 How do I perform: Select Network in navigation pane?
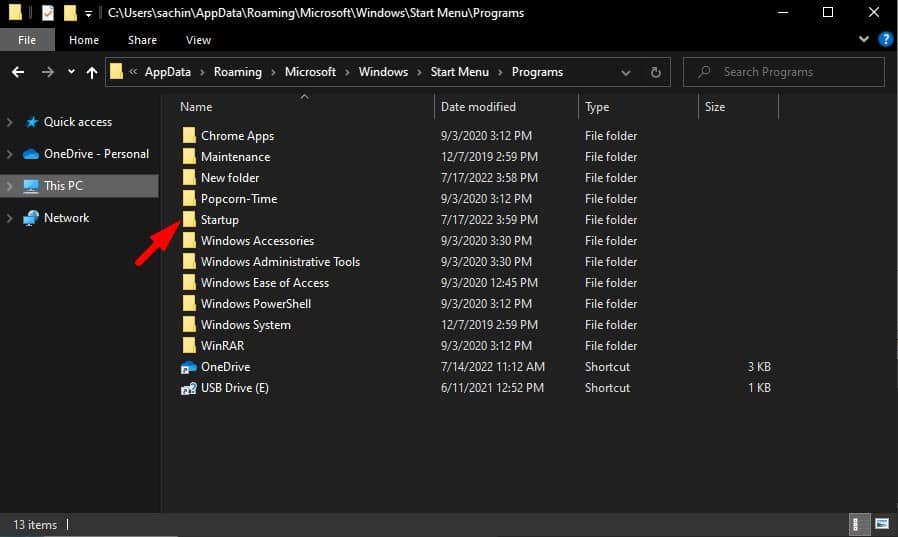pyautogui.click(x=66, y=218)
